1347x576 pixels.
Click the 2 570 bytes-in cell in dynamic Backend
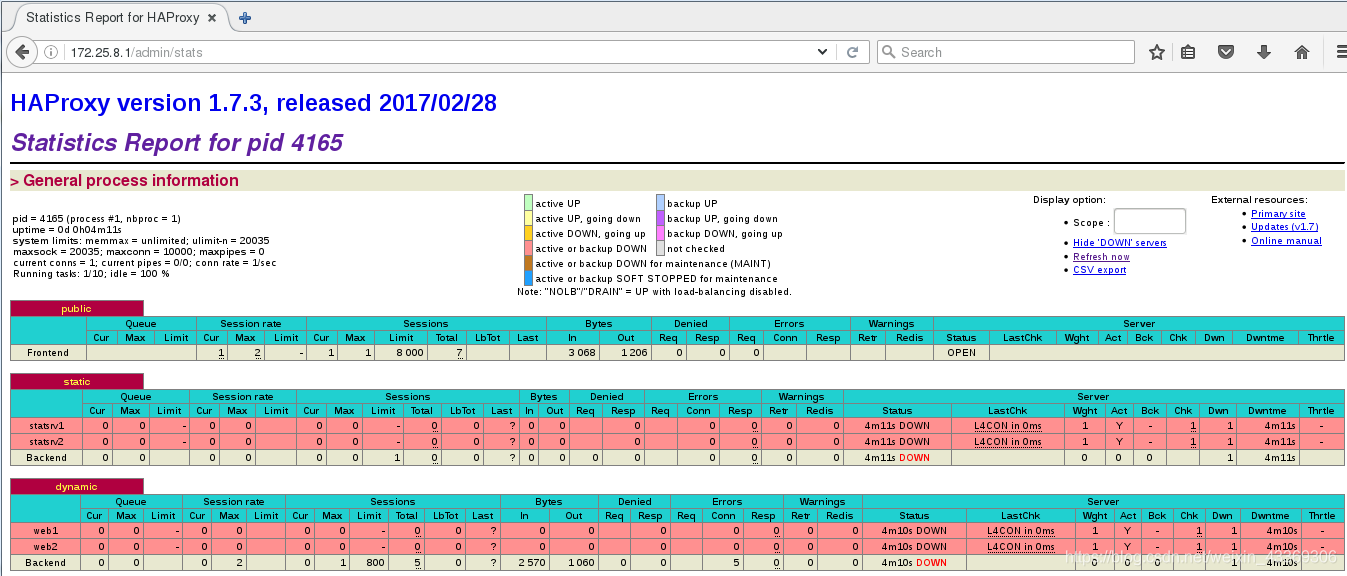(x=526, y=563)
